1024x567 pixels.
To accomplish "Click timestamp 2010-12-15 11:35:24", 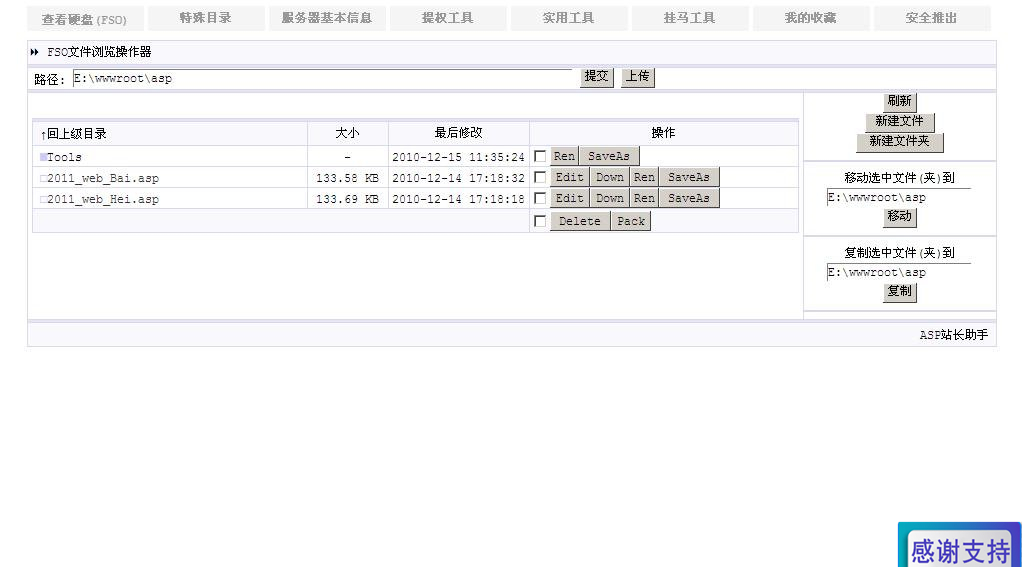I will pyautogui.click(x=458, y=157).
